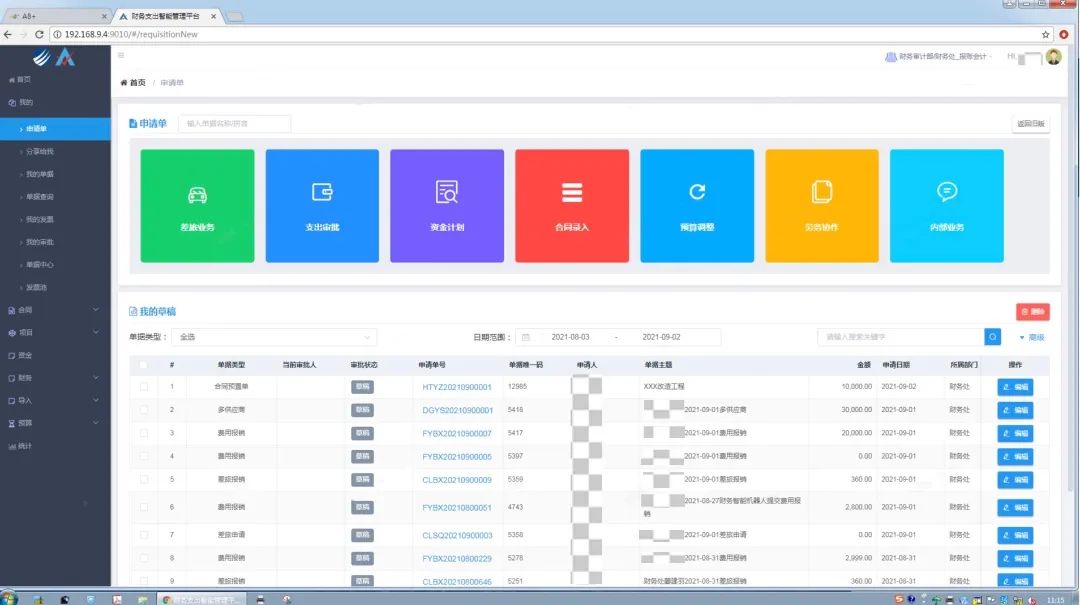This screenshot has height=605, width=1080.
Task: Open the 差旅业务 car card
Action: tap(197, 205)
